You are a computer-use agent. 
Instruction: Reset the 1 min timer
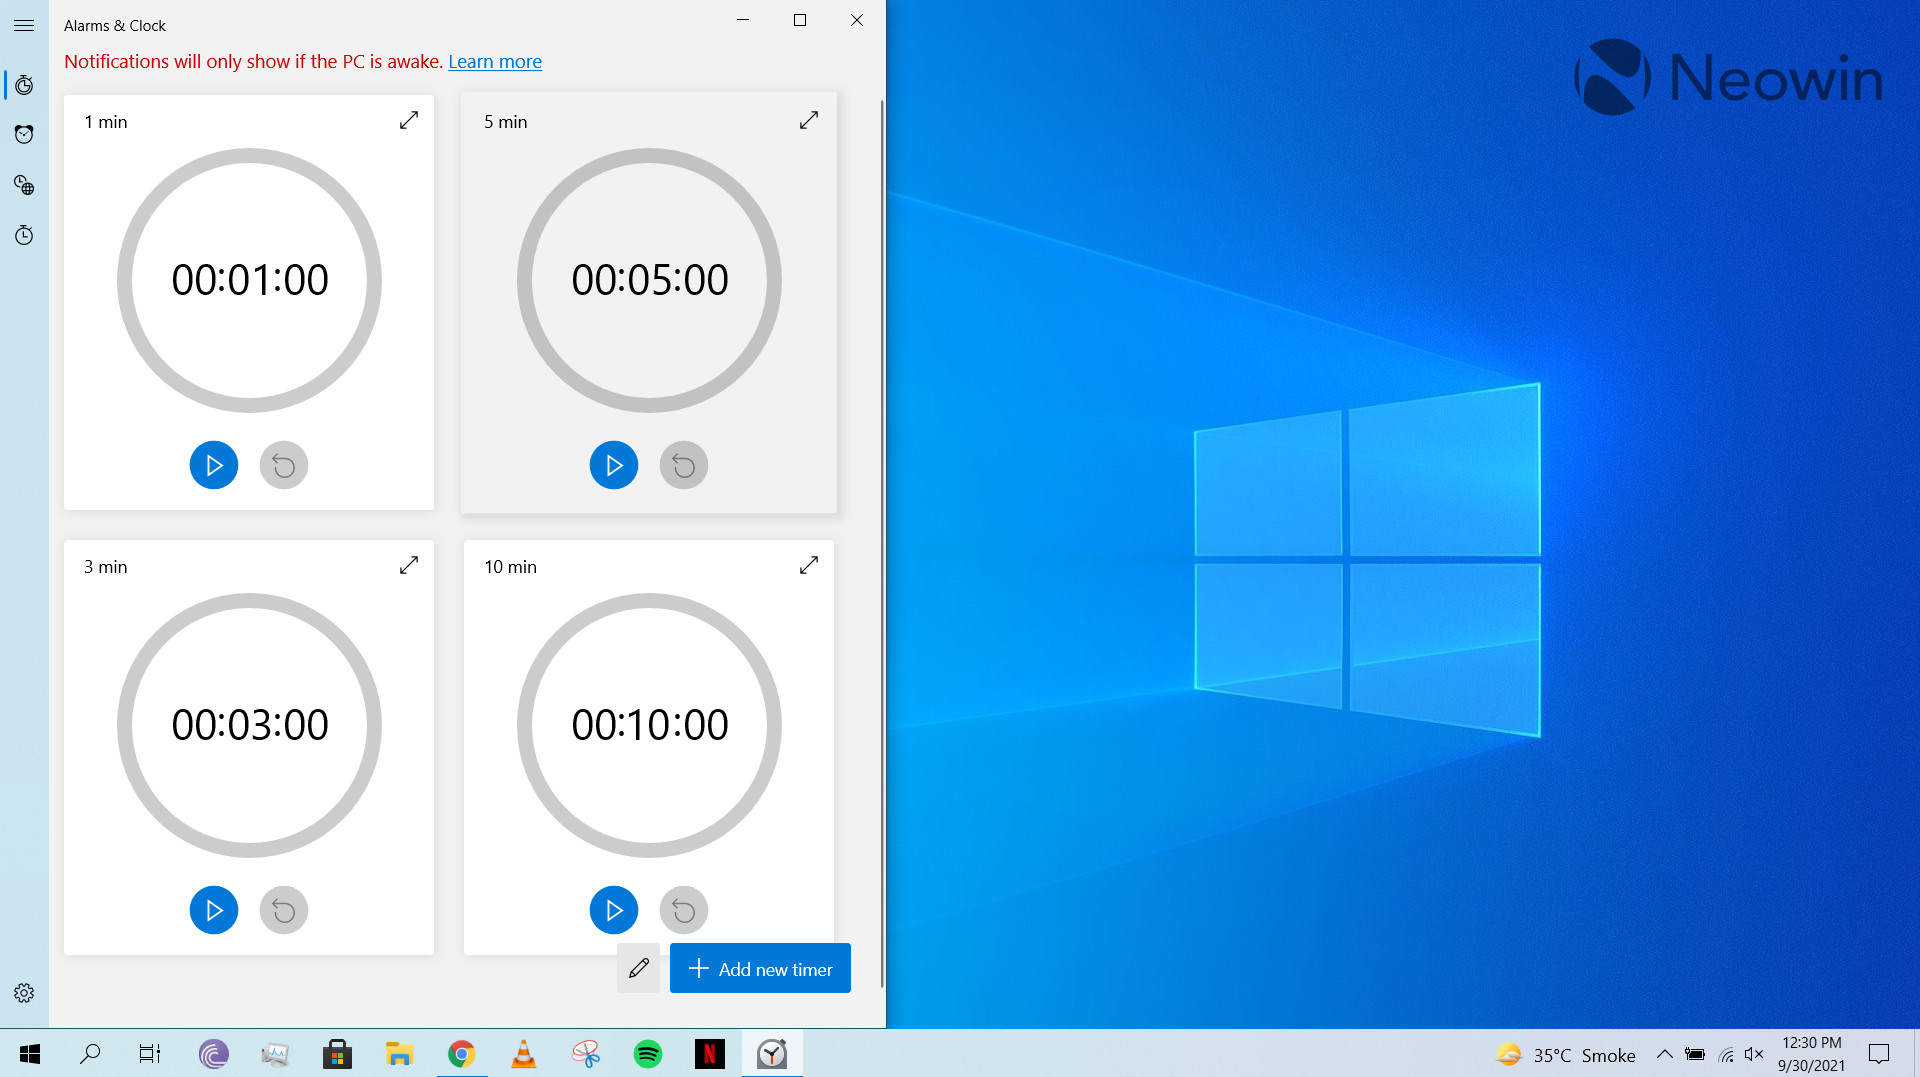(284, 465)
